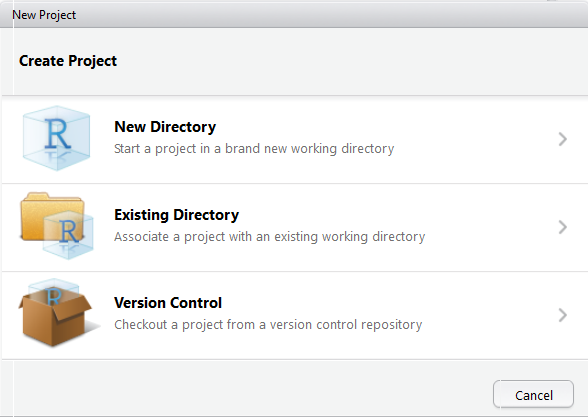This screenshot has height=417, width=588.
Task: Click 'Associate a project with an existing working directory'
Action: (x=270, y=237)
